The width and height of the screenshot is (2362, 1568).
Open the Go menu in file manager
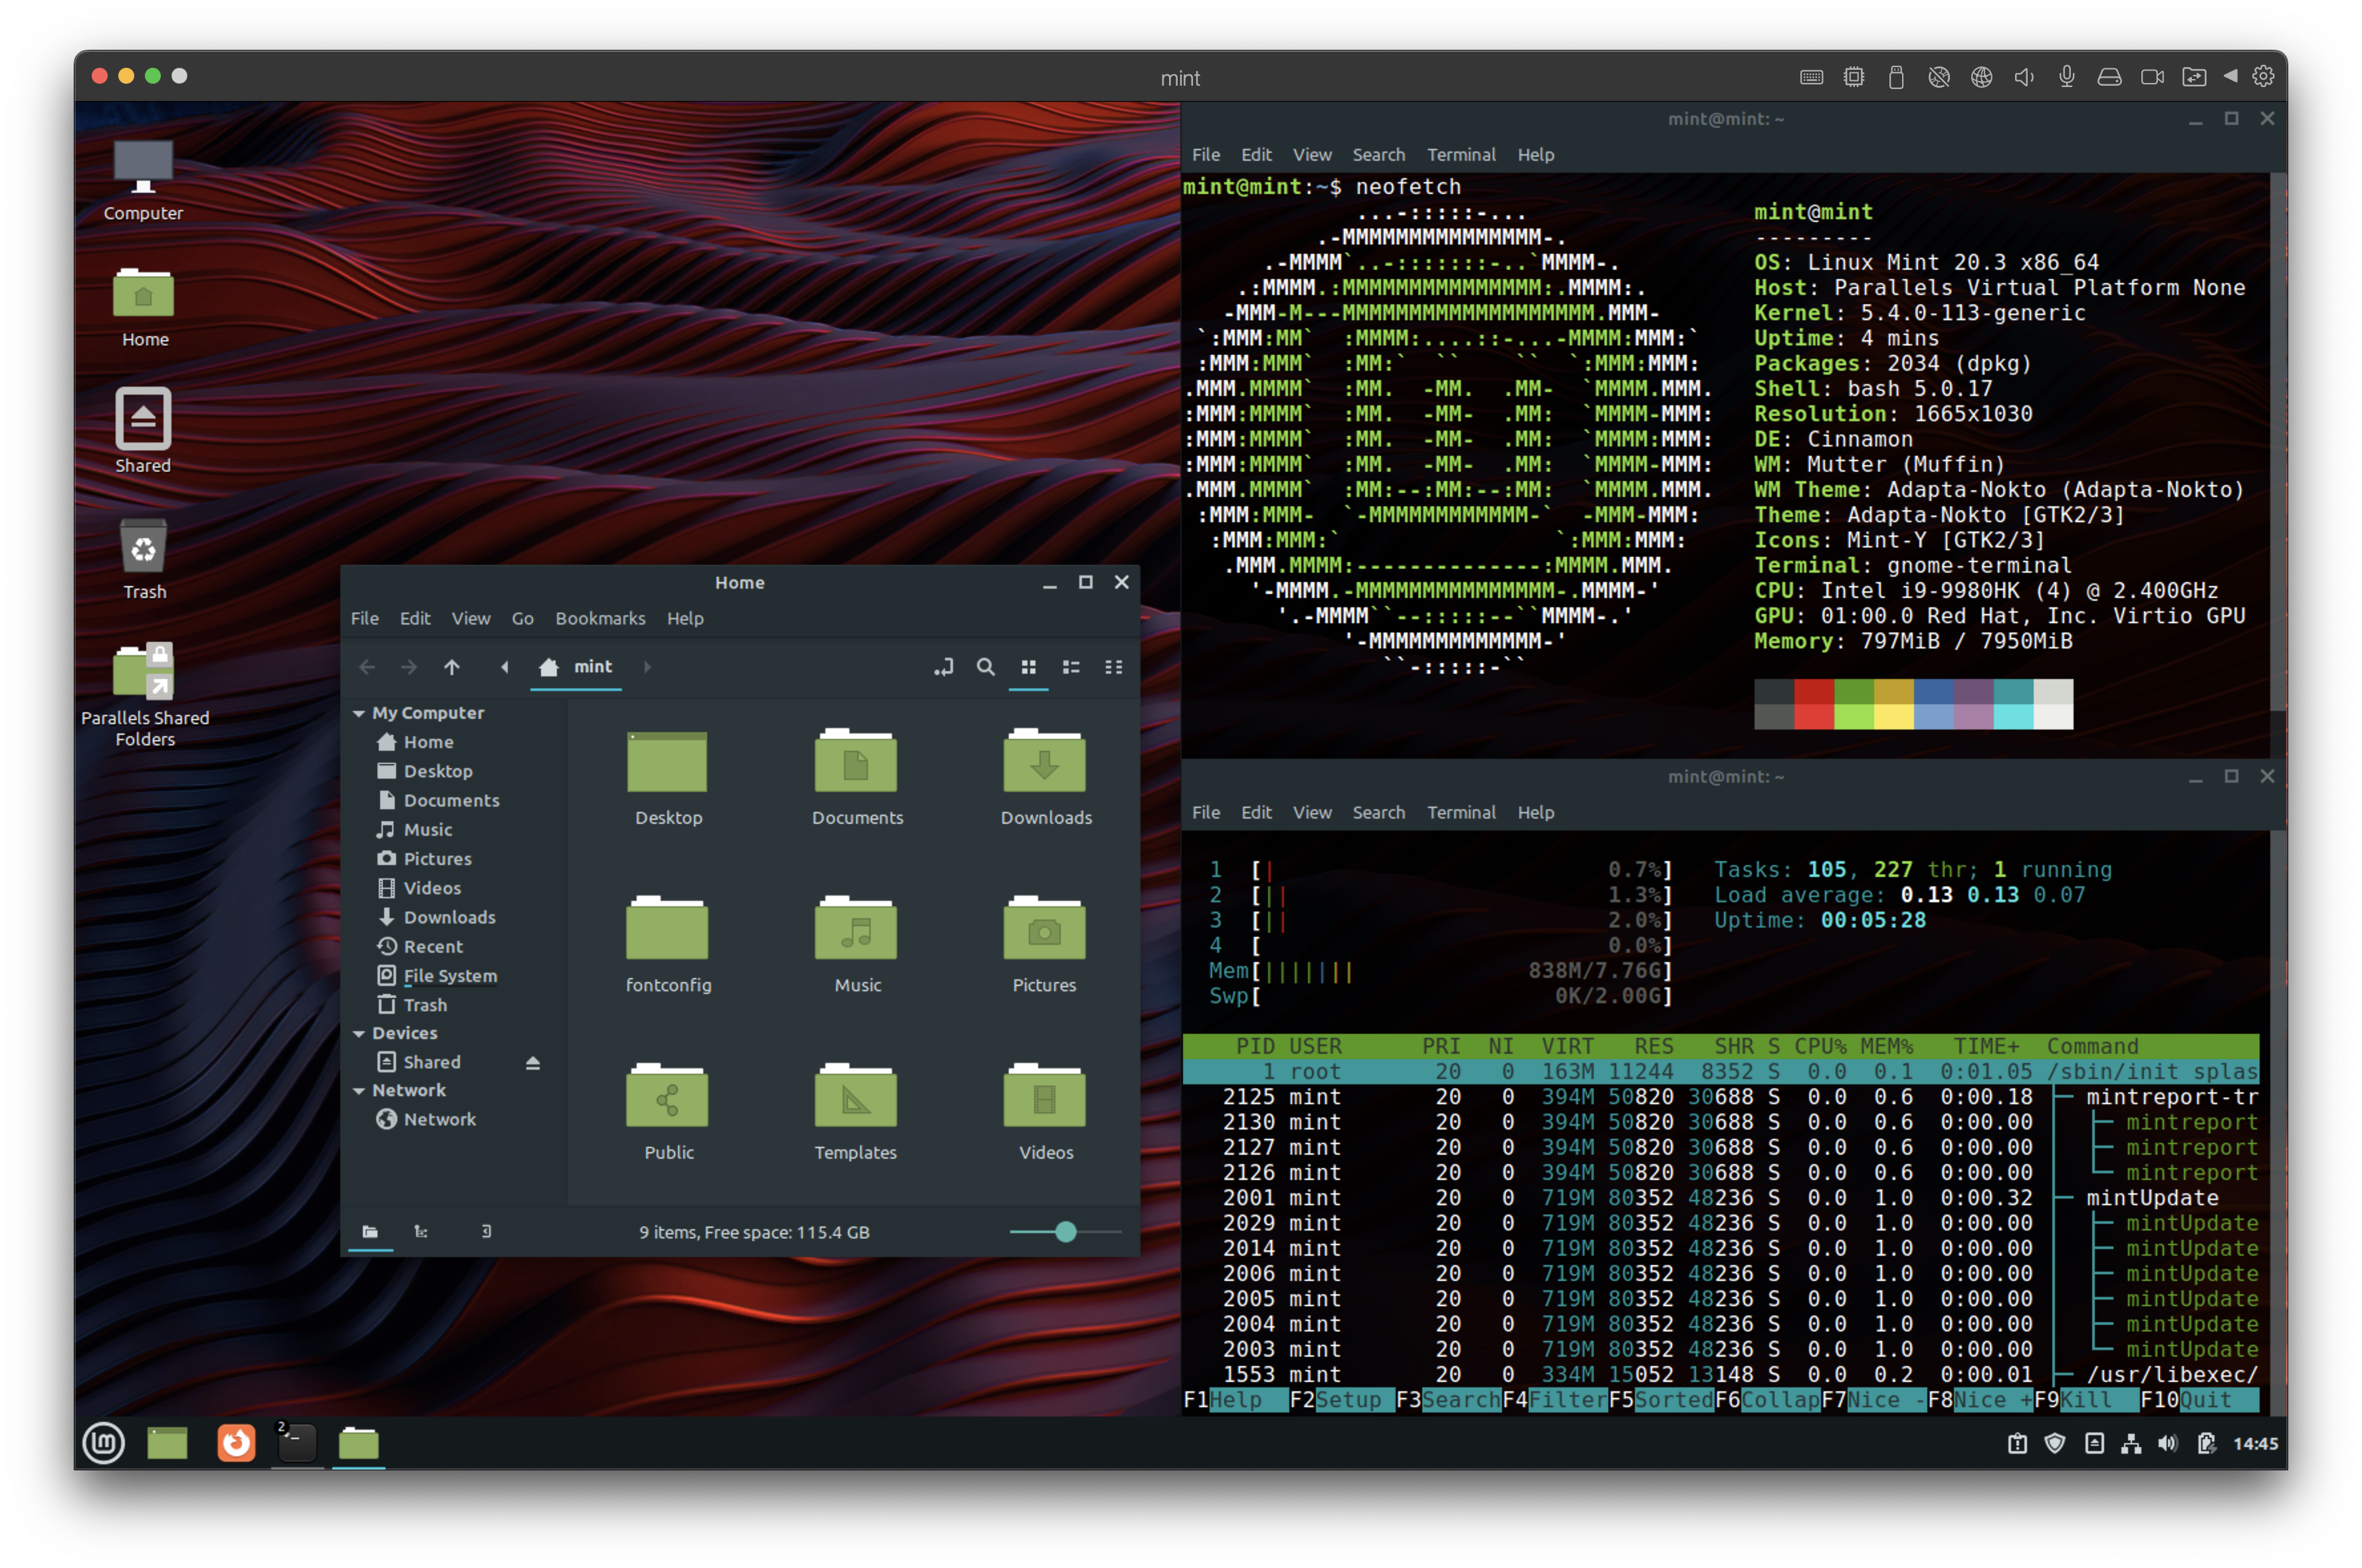522,618
